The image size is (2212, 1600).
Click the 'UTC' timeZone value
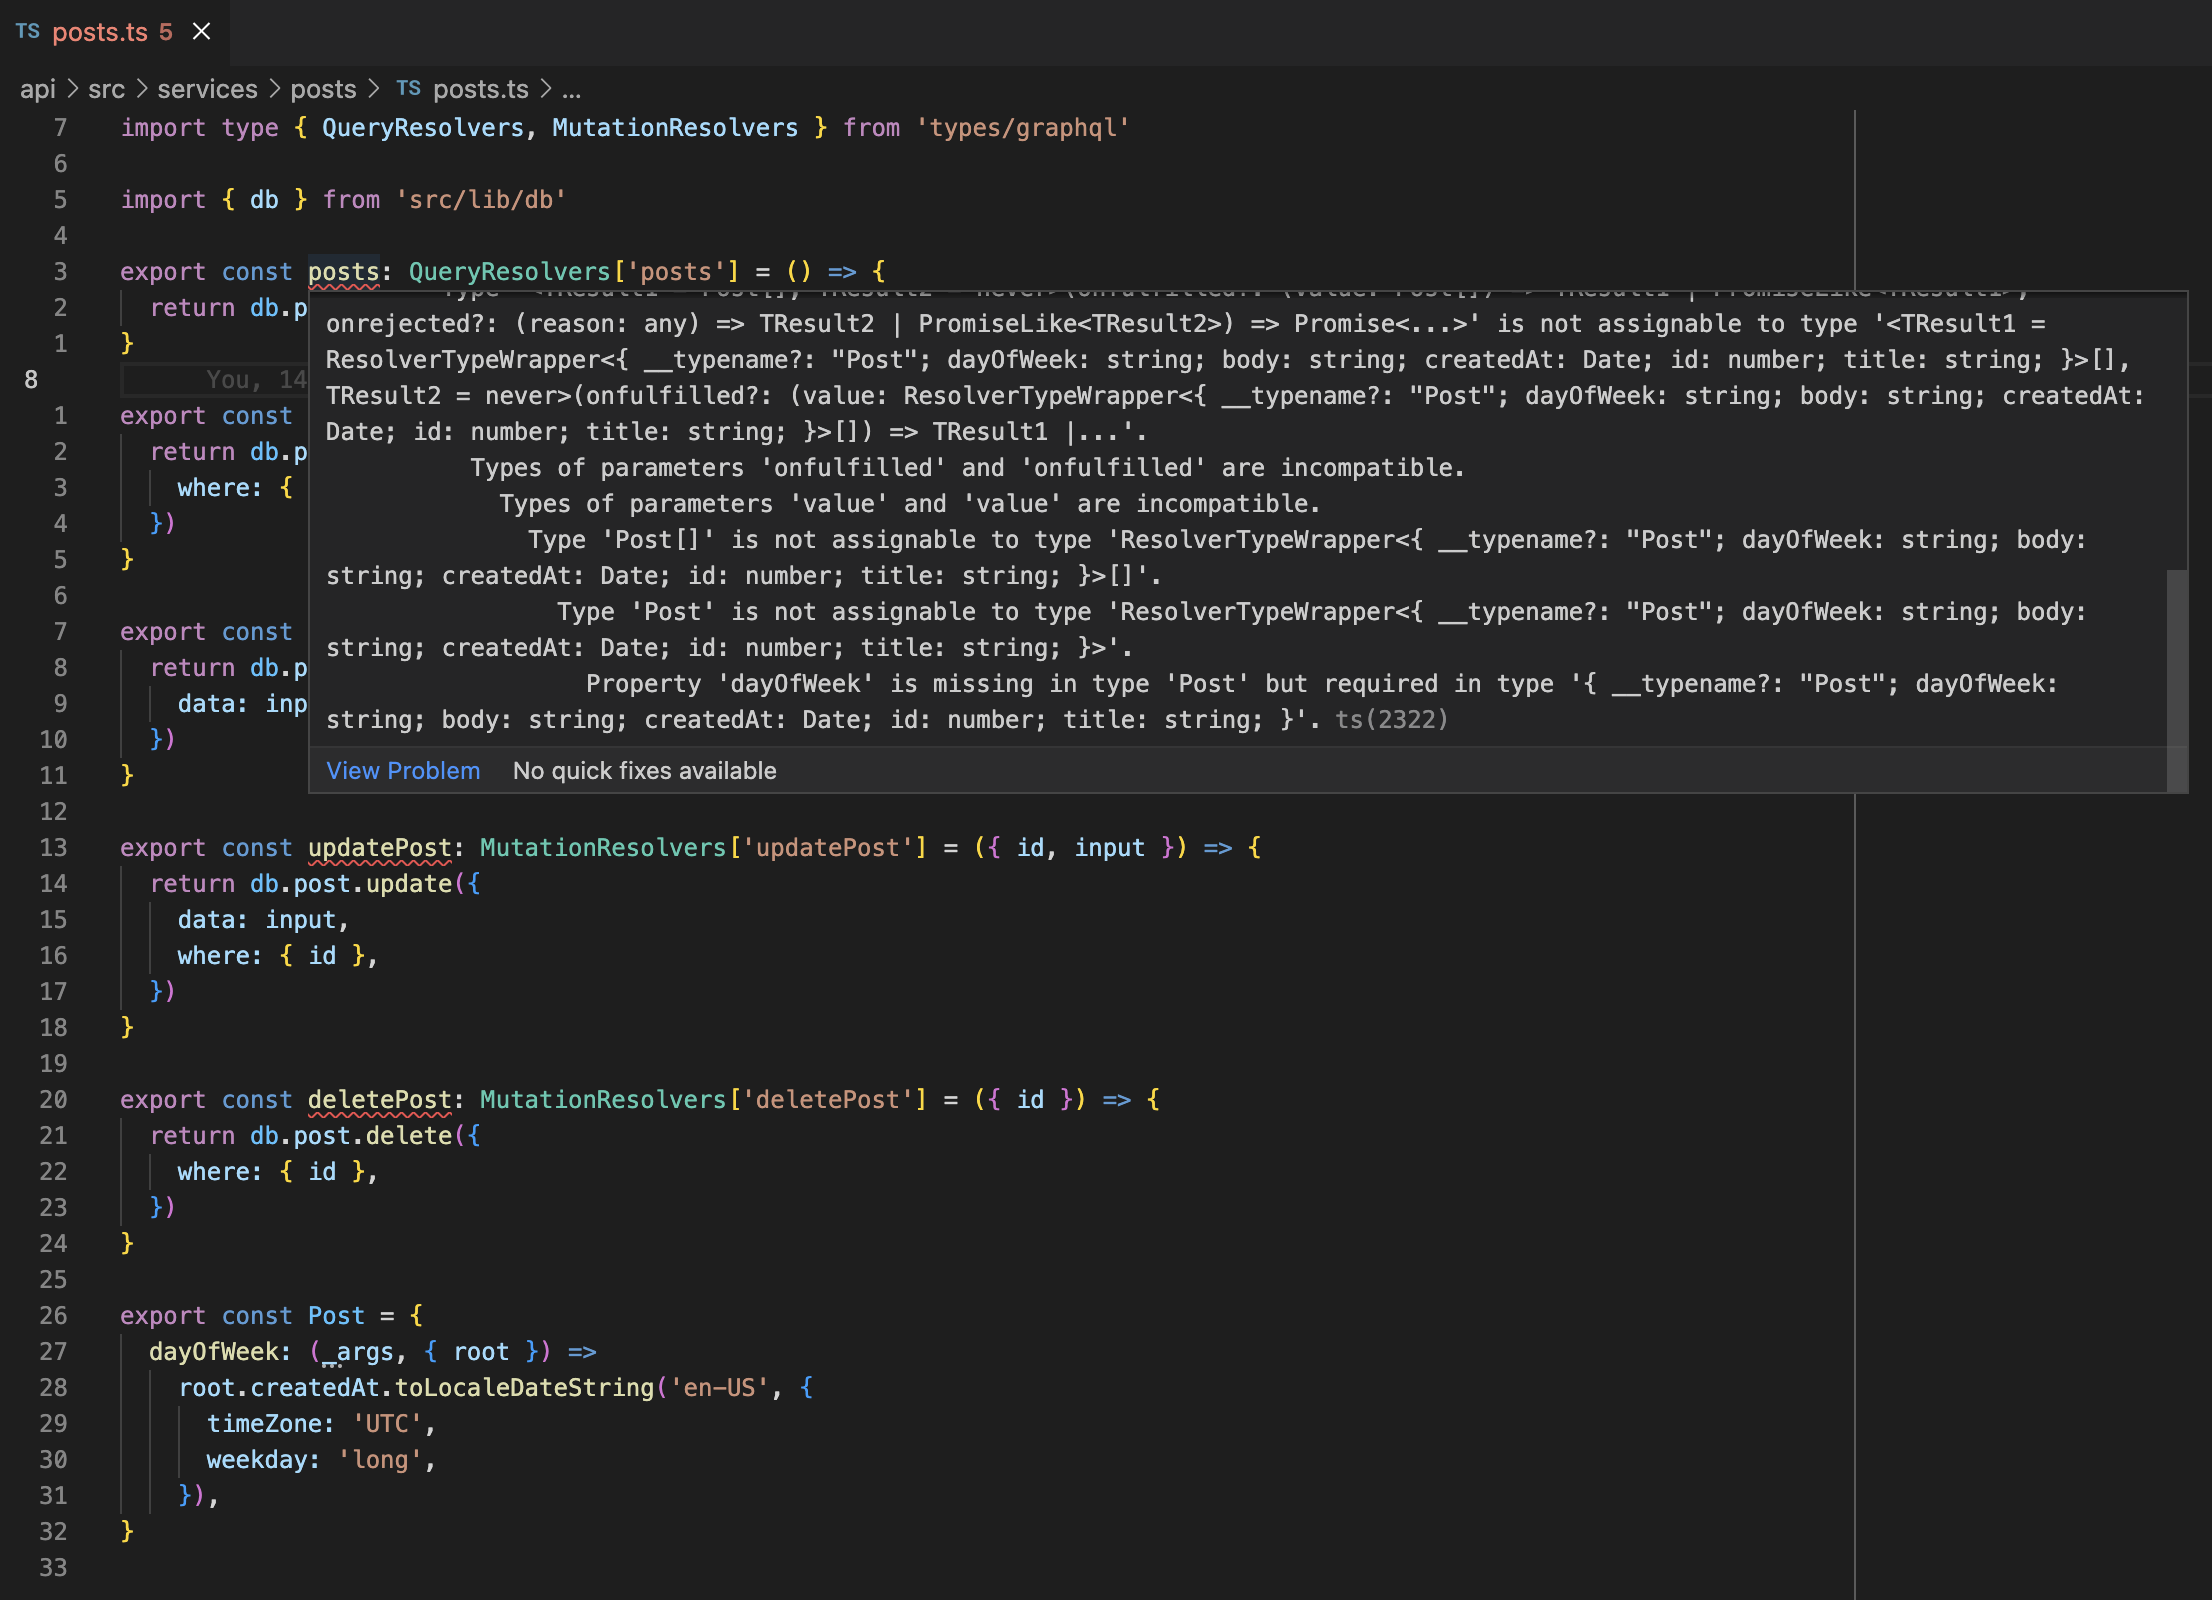click(386, 1424)
